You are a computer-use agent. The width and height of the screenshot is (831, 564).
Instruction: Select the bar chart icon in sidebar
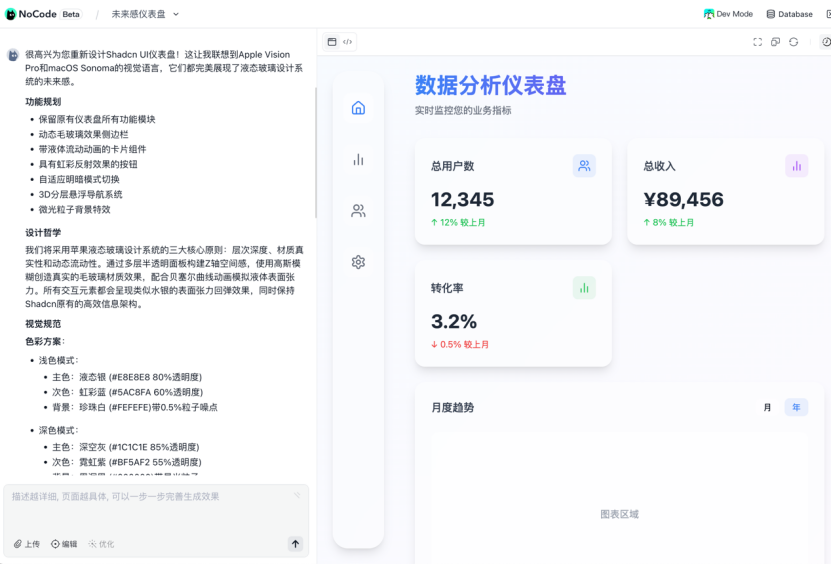[x=358, y=159]
